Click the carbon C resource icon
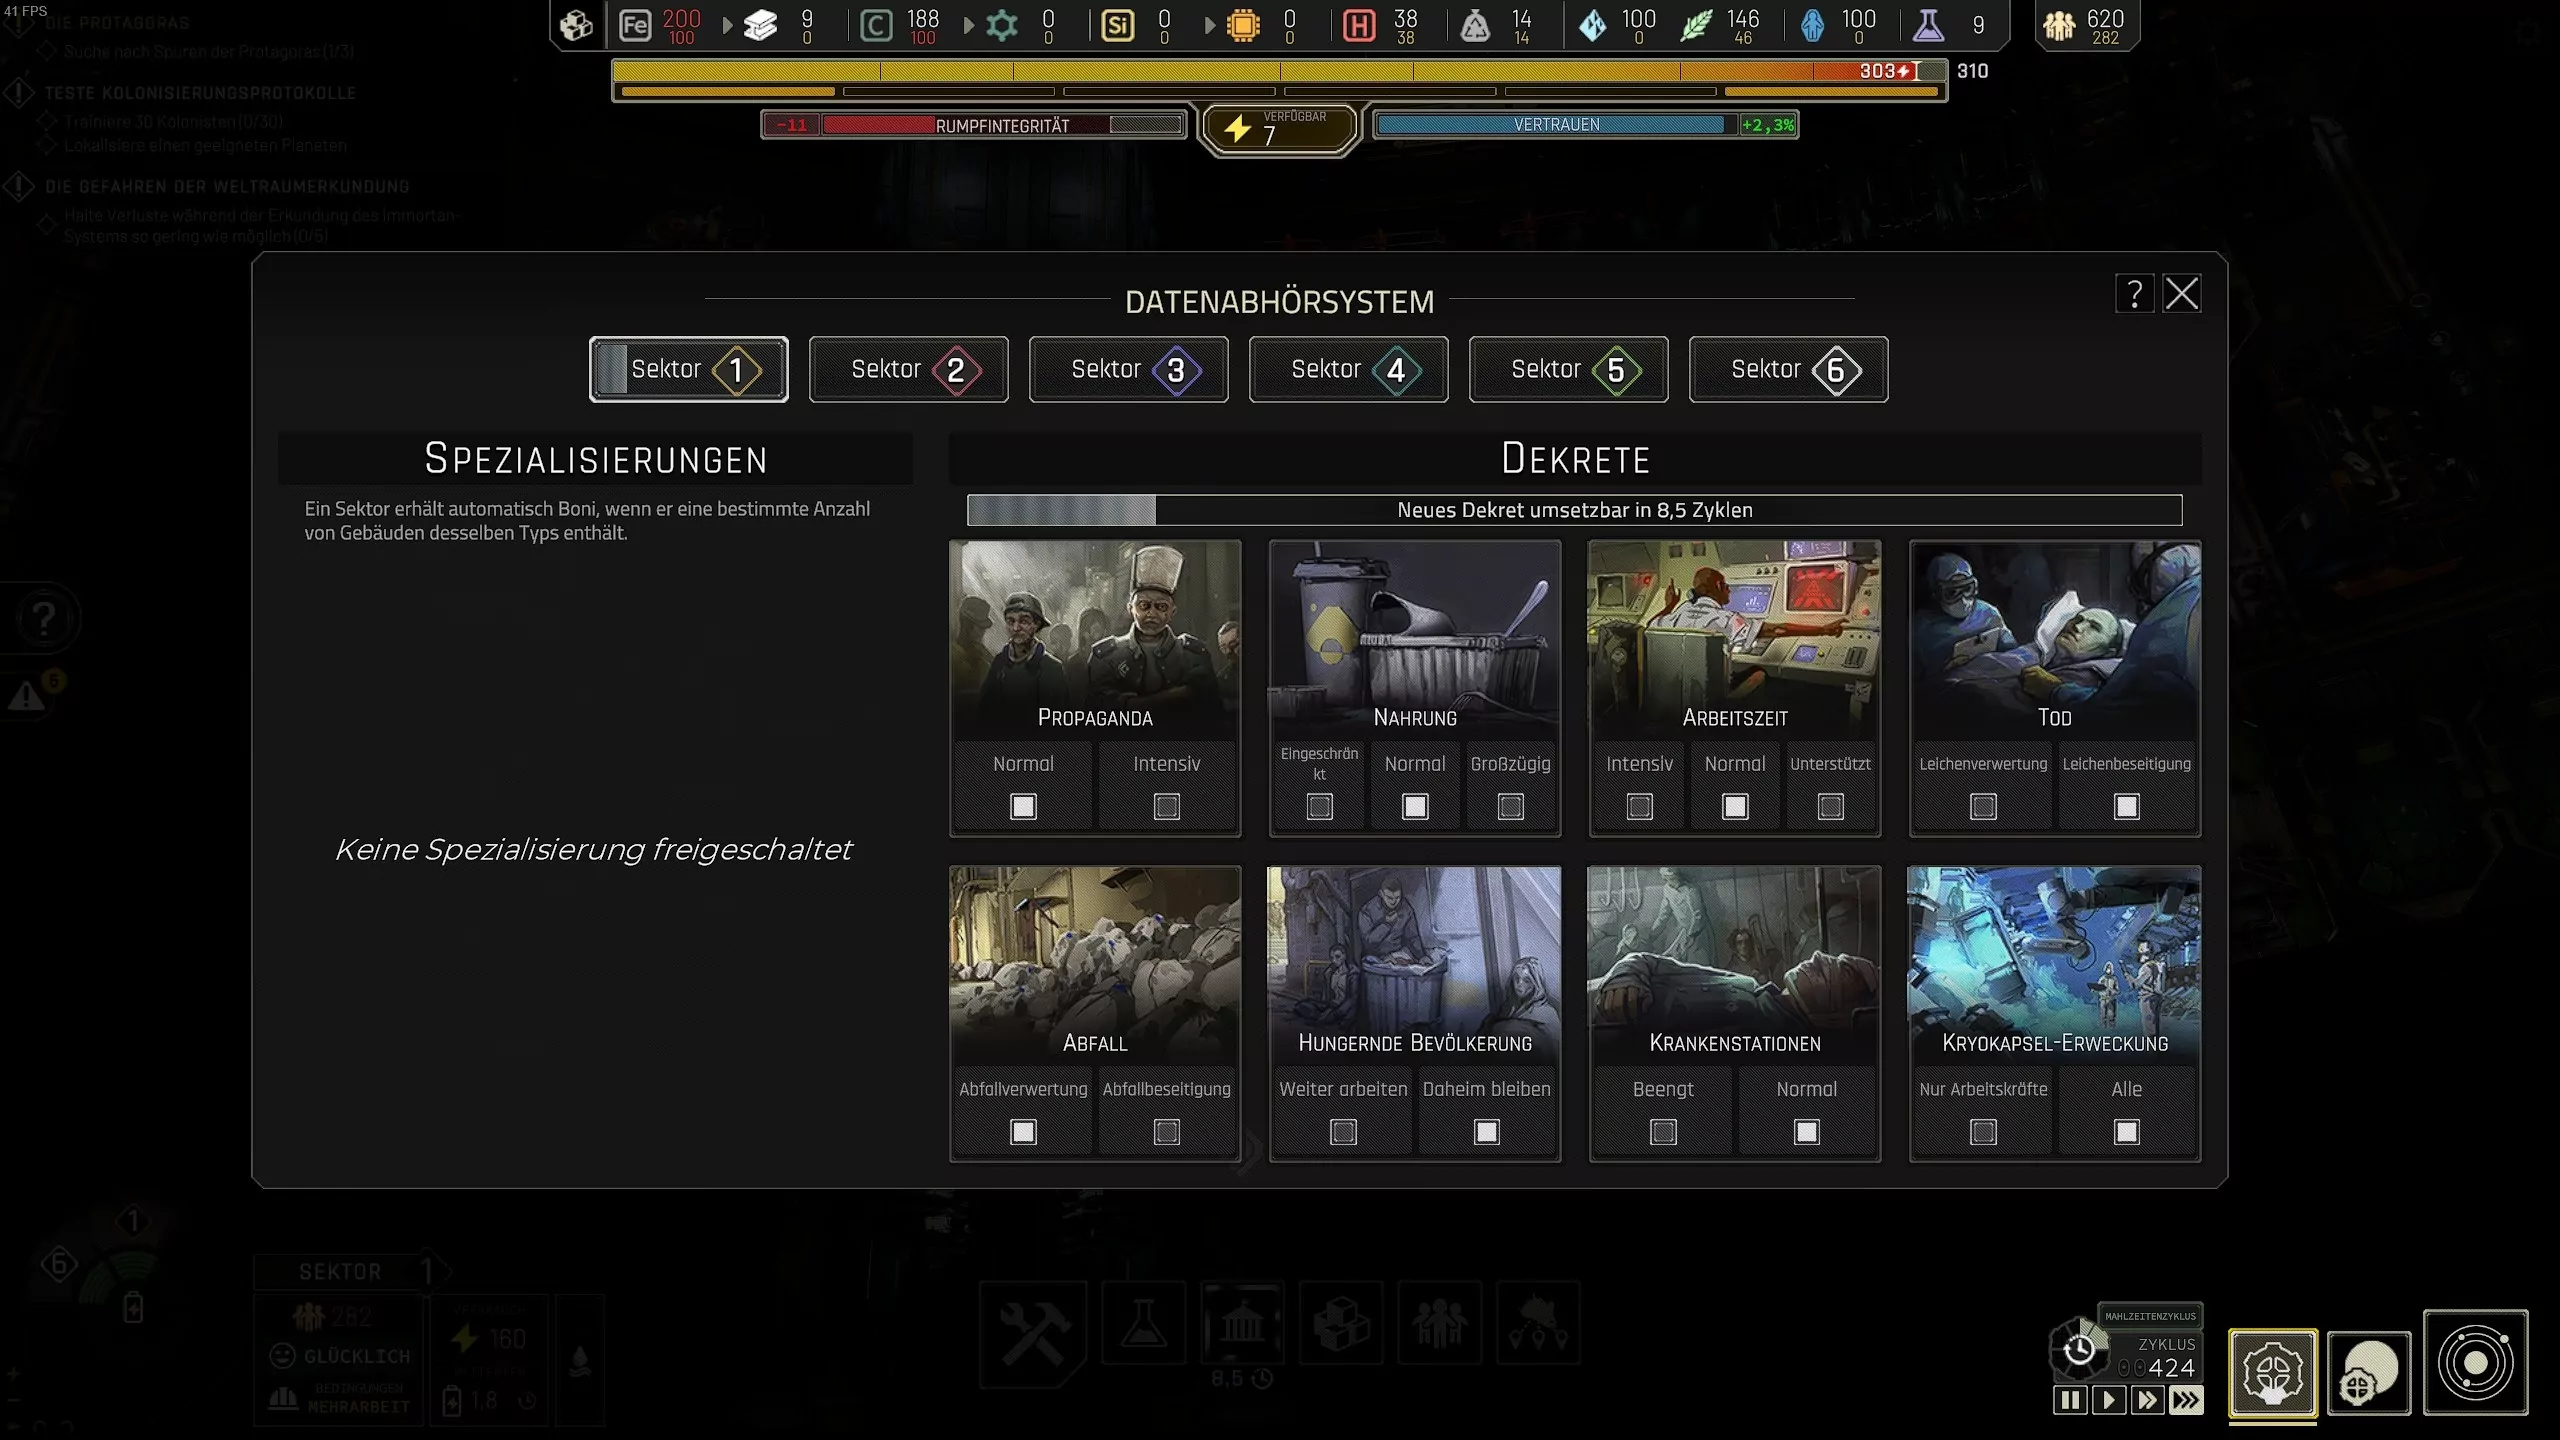Screen dimensions: 2560x1440 [x=876, y=25]
